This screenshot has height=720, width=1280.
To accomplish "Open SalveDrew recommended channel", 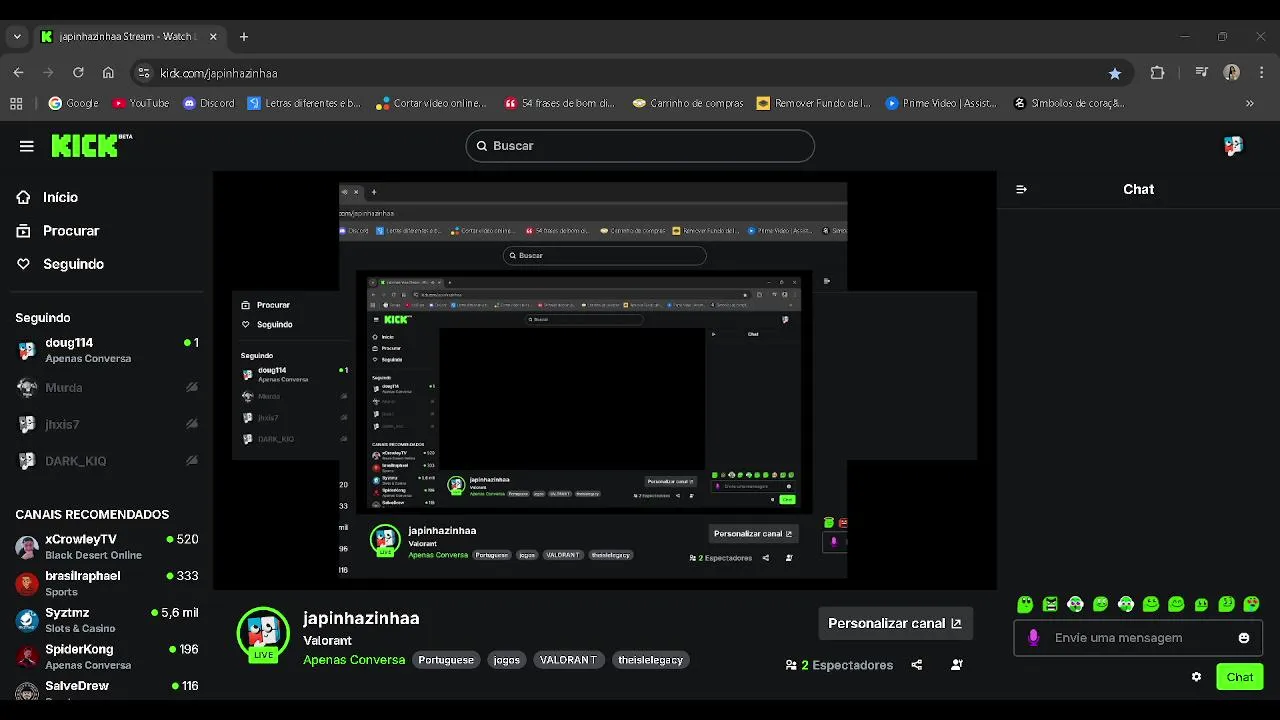I will pos(107,690).
